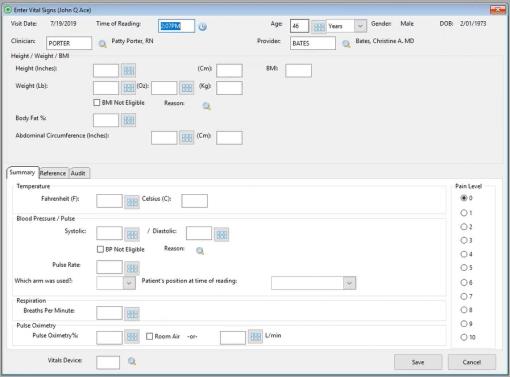Enable the Room Air checkbox
The height and width of the screenshot is (377, 510).
pos(150,336)
